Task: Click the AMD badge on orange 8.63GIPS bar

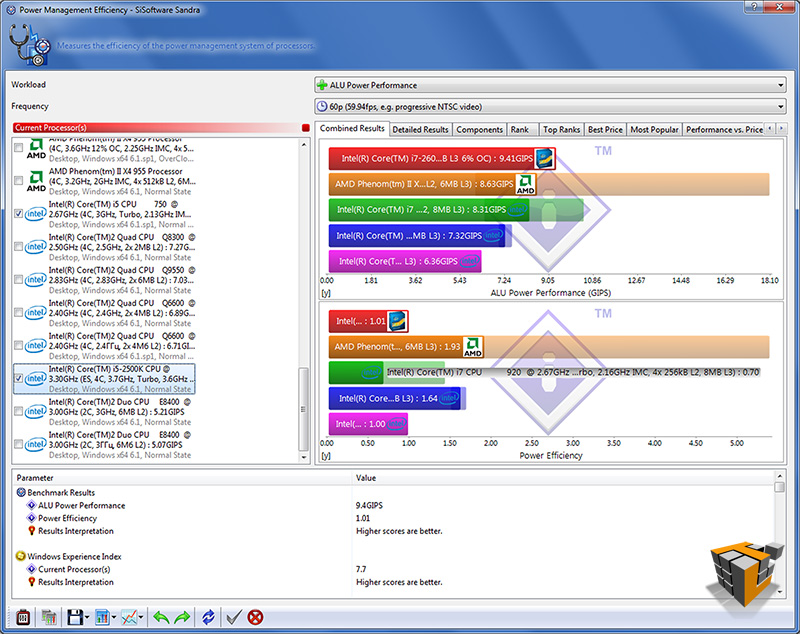Action: [526, 184]
